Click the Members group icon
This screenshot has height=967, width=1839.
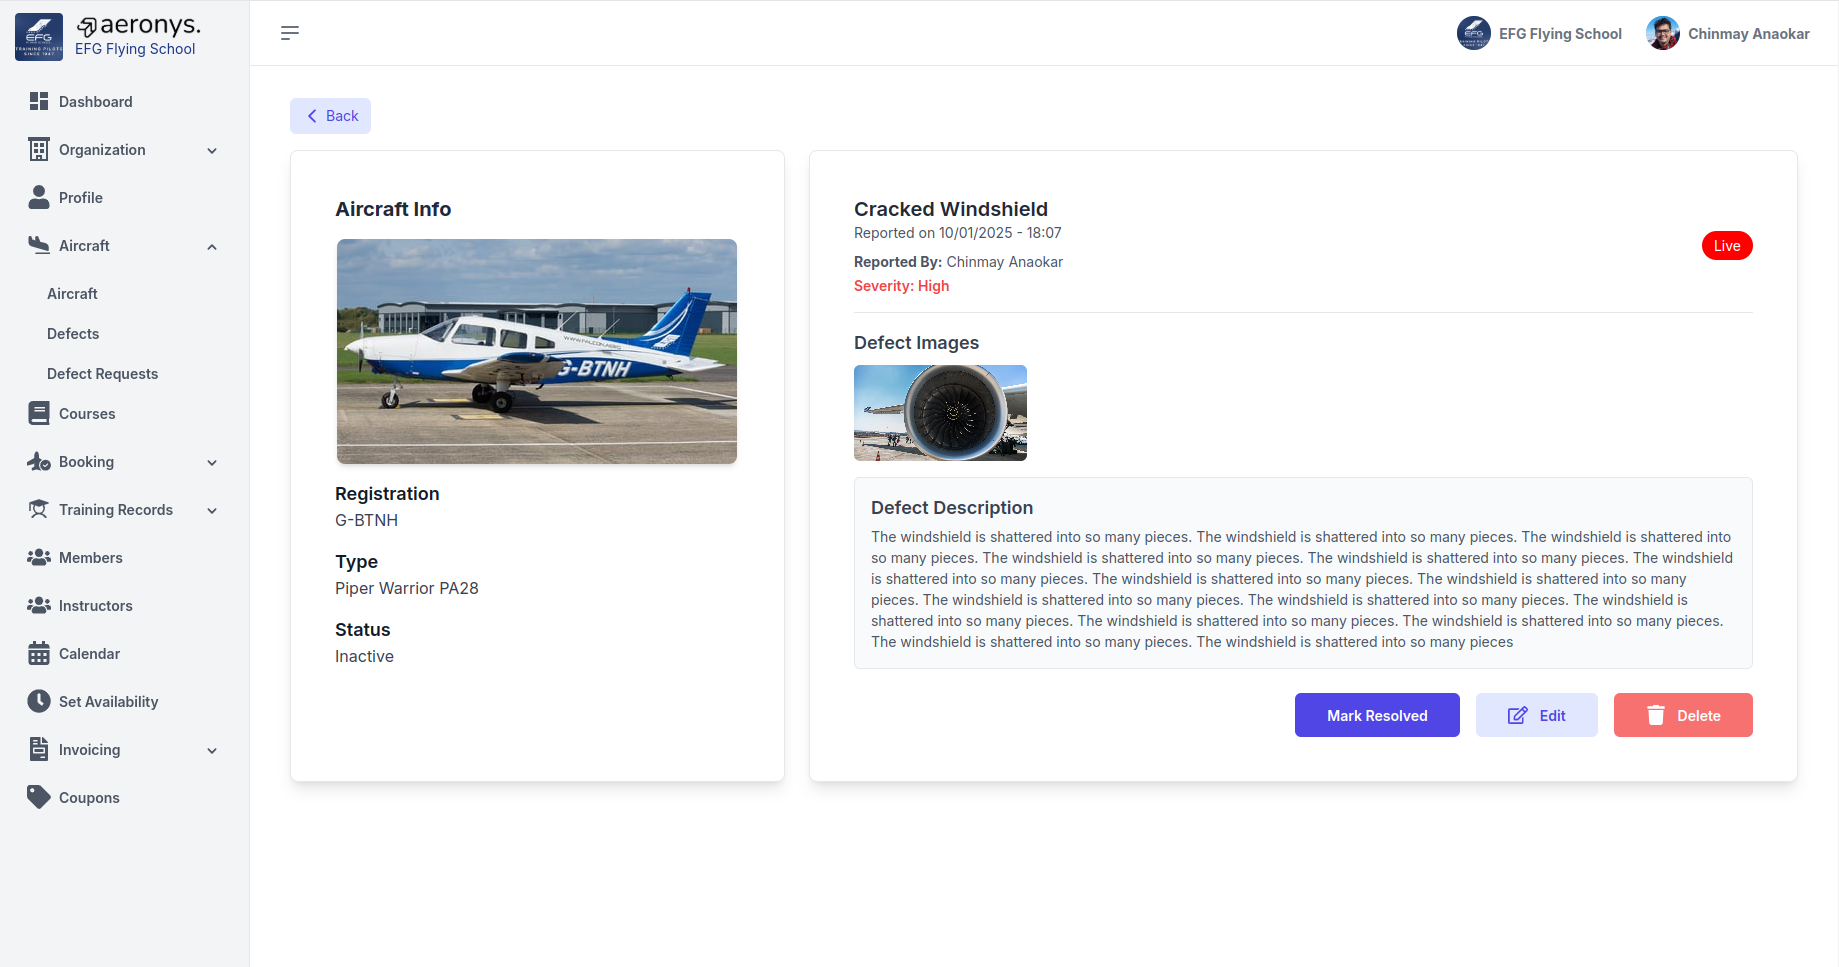(39, 557)
